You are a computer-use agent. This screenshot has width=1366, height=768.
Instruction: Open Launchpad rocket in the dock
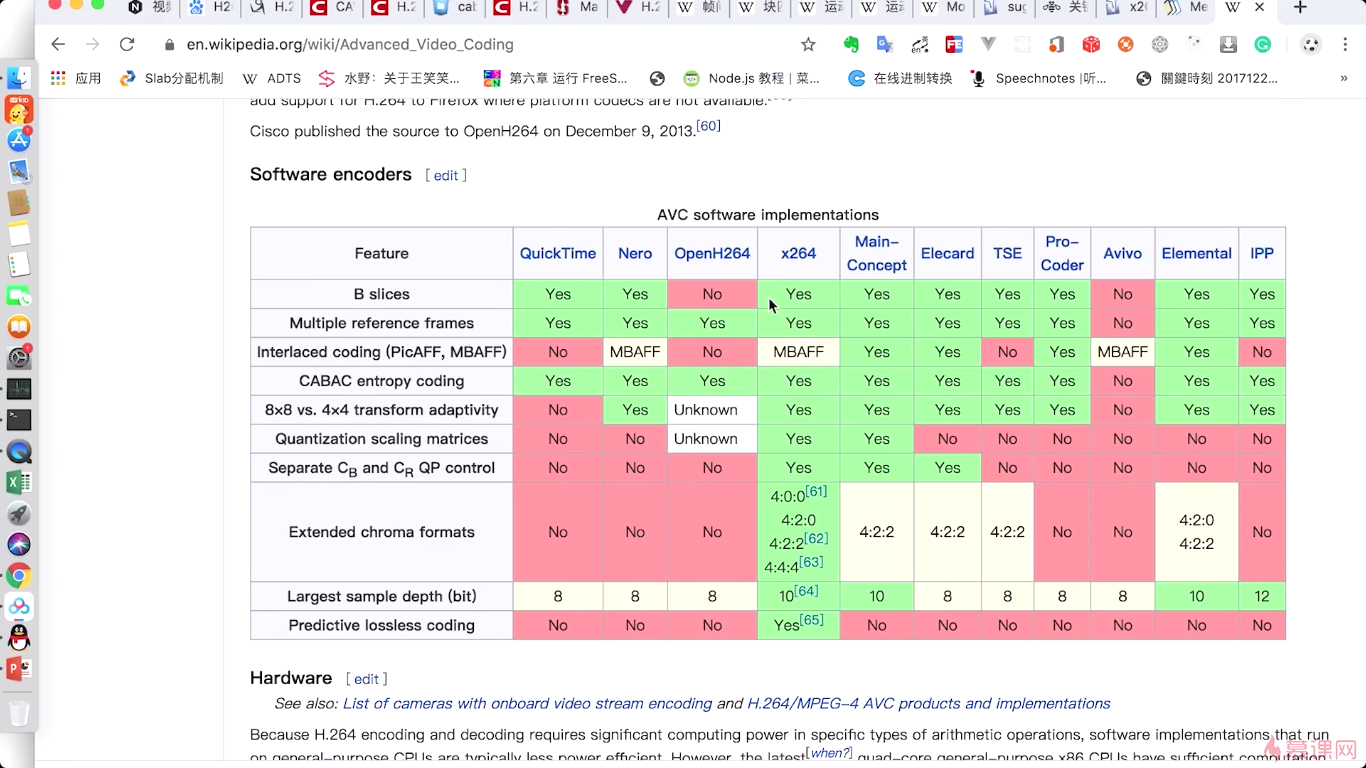pos(19,514)
